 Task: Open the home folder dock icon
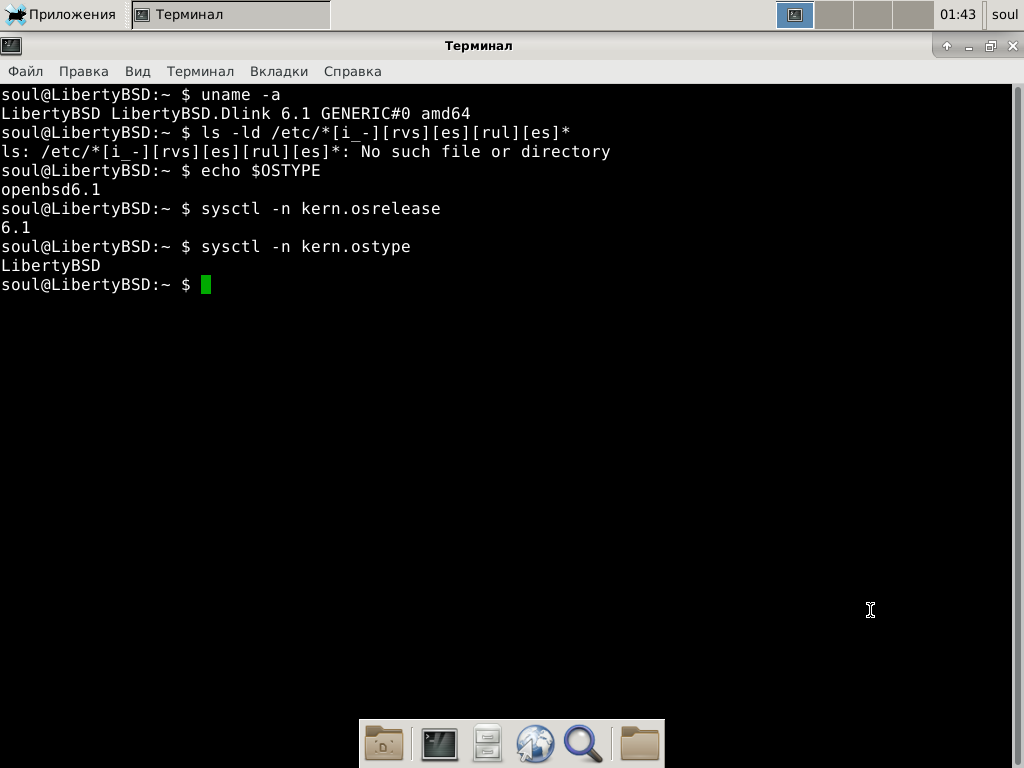[639, 743]
